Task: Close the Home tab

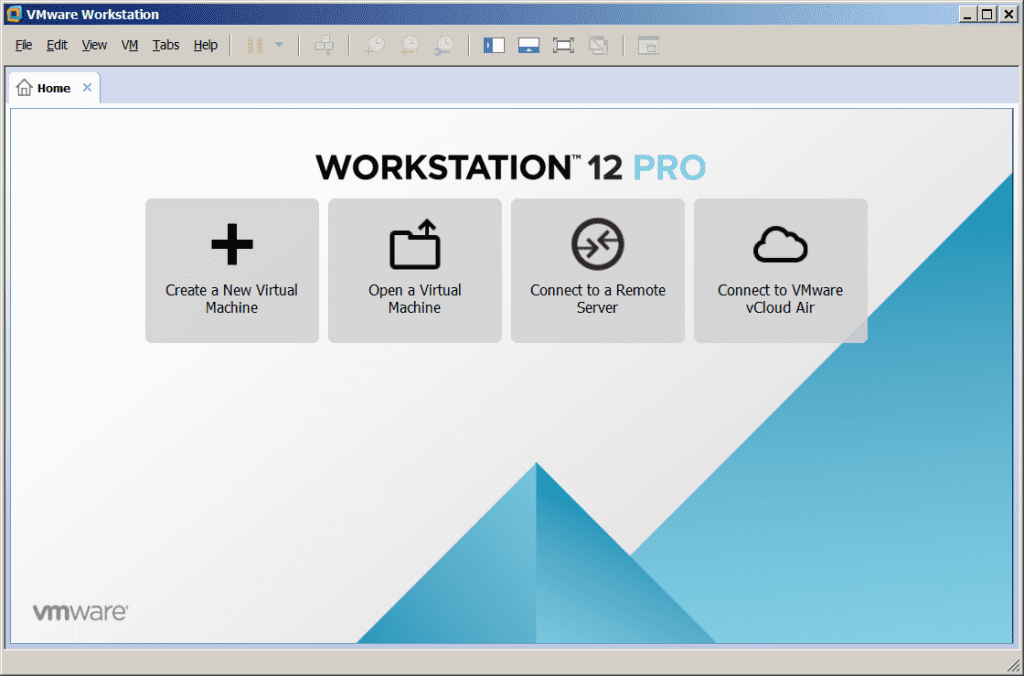Action: point(87,88)
